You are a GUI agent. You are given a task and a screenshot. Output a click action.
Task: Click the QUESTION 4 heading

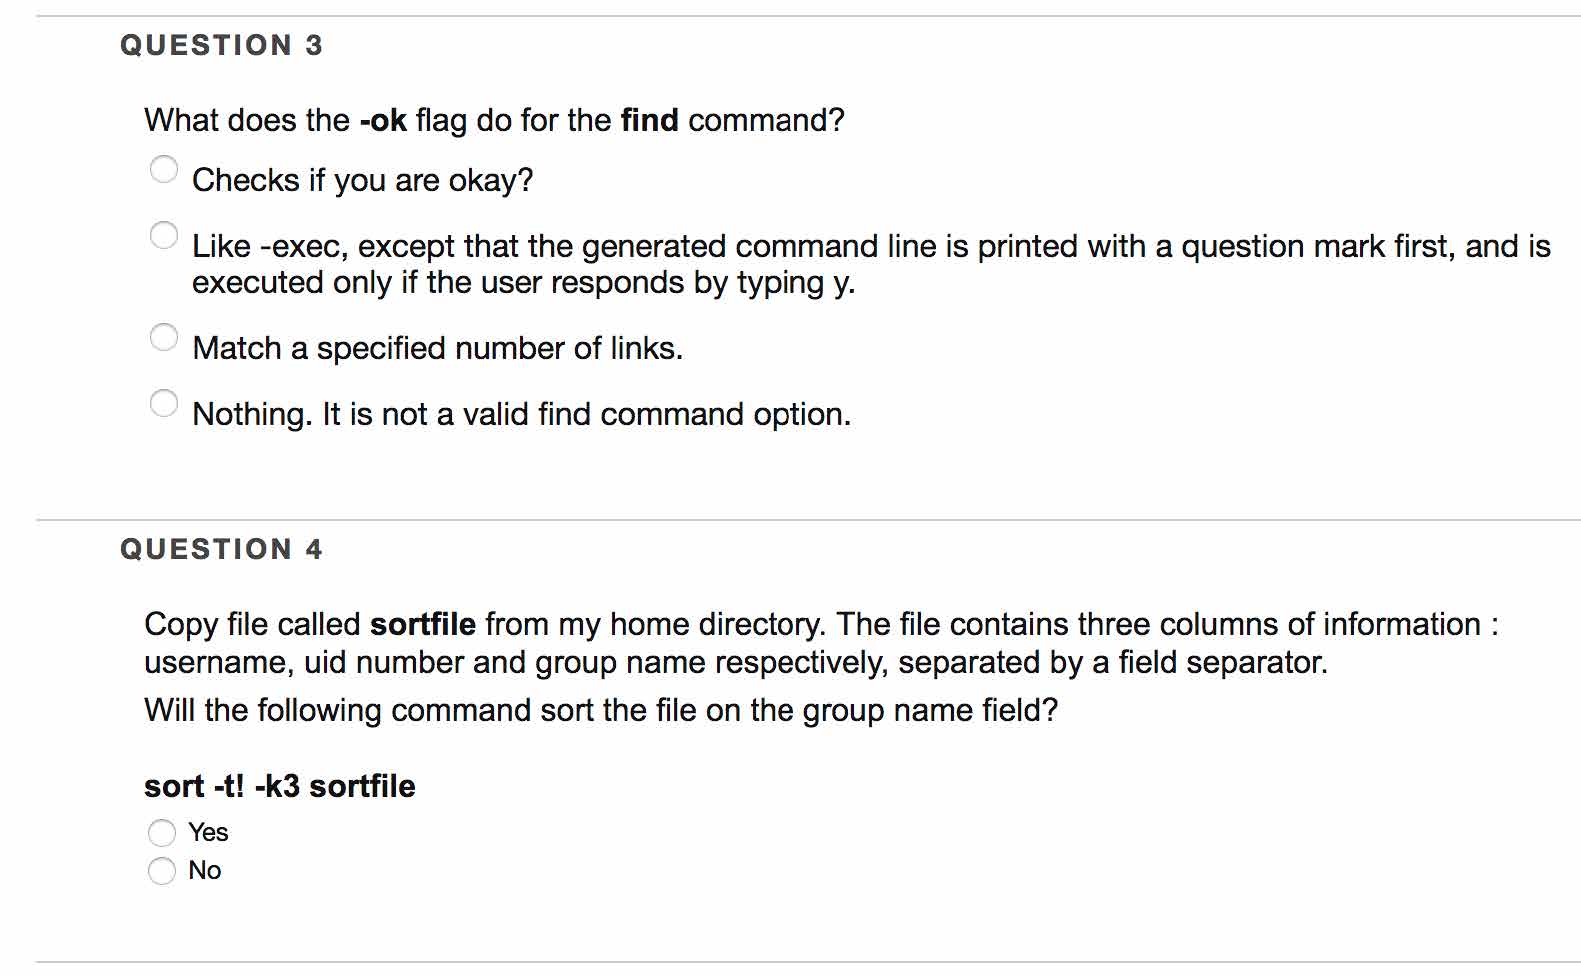[x=221, y=549]
